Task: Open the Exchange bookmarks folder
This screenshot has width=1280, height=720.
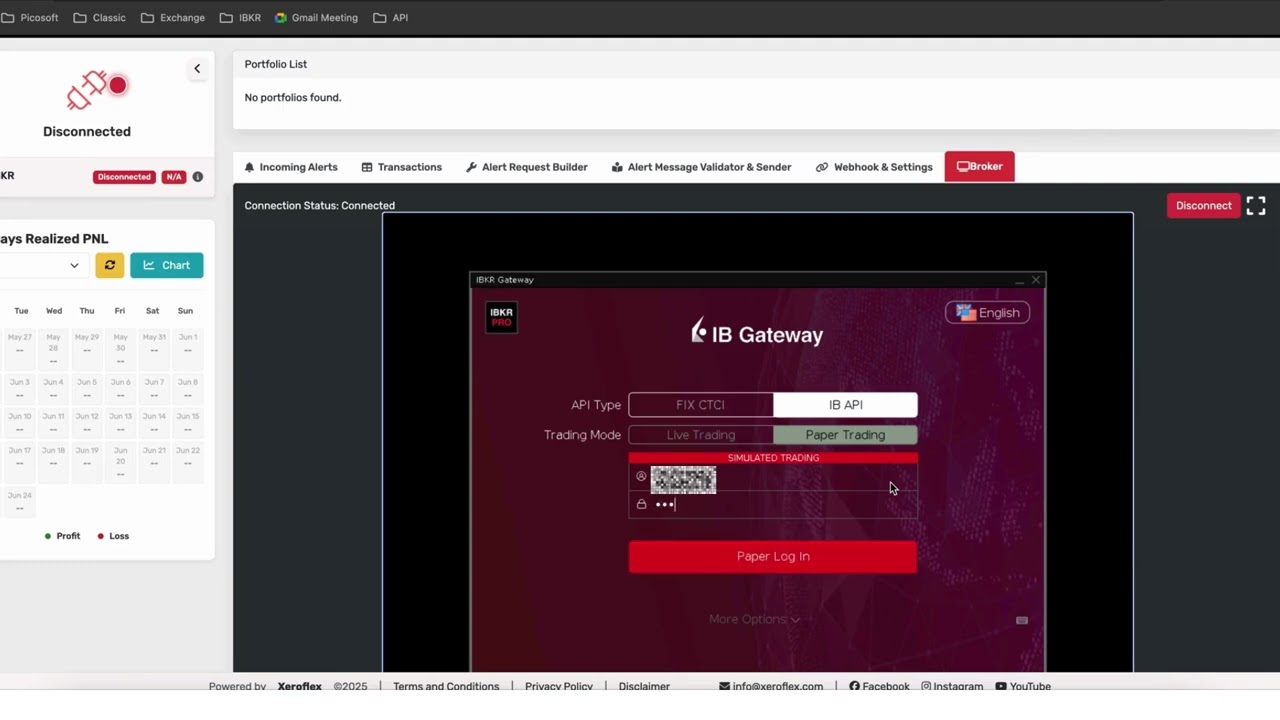Action: 172,18
